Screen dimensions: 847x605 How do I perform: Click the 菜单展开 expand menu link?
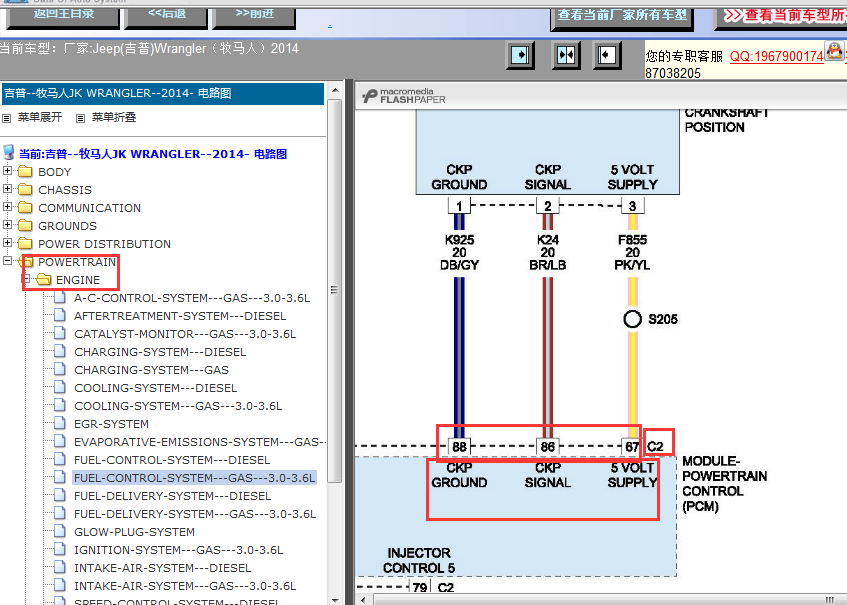40,117
